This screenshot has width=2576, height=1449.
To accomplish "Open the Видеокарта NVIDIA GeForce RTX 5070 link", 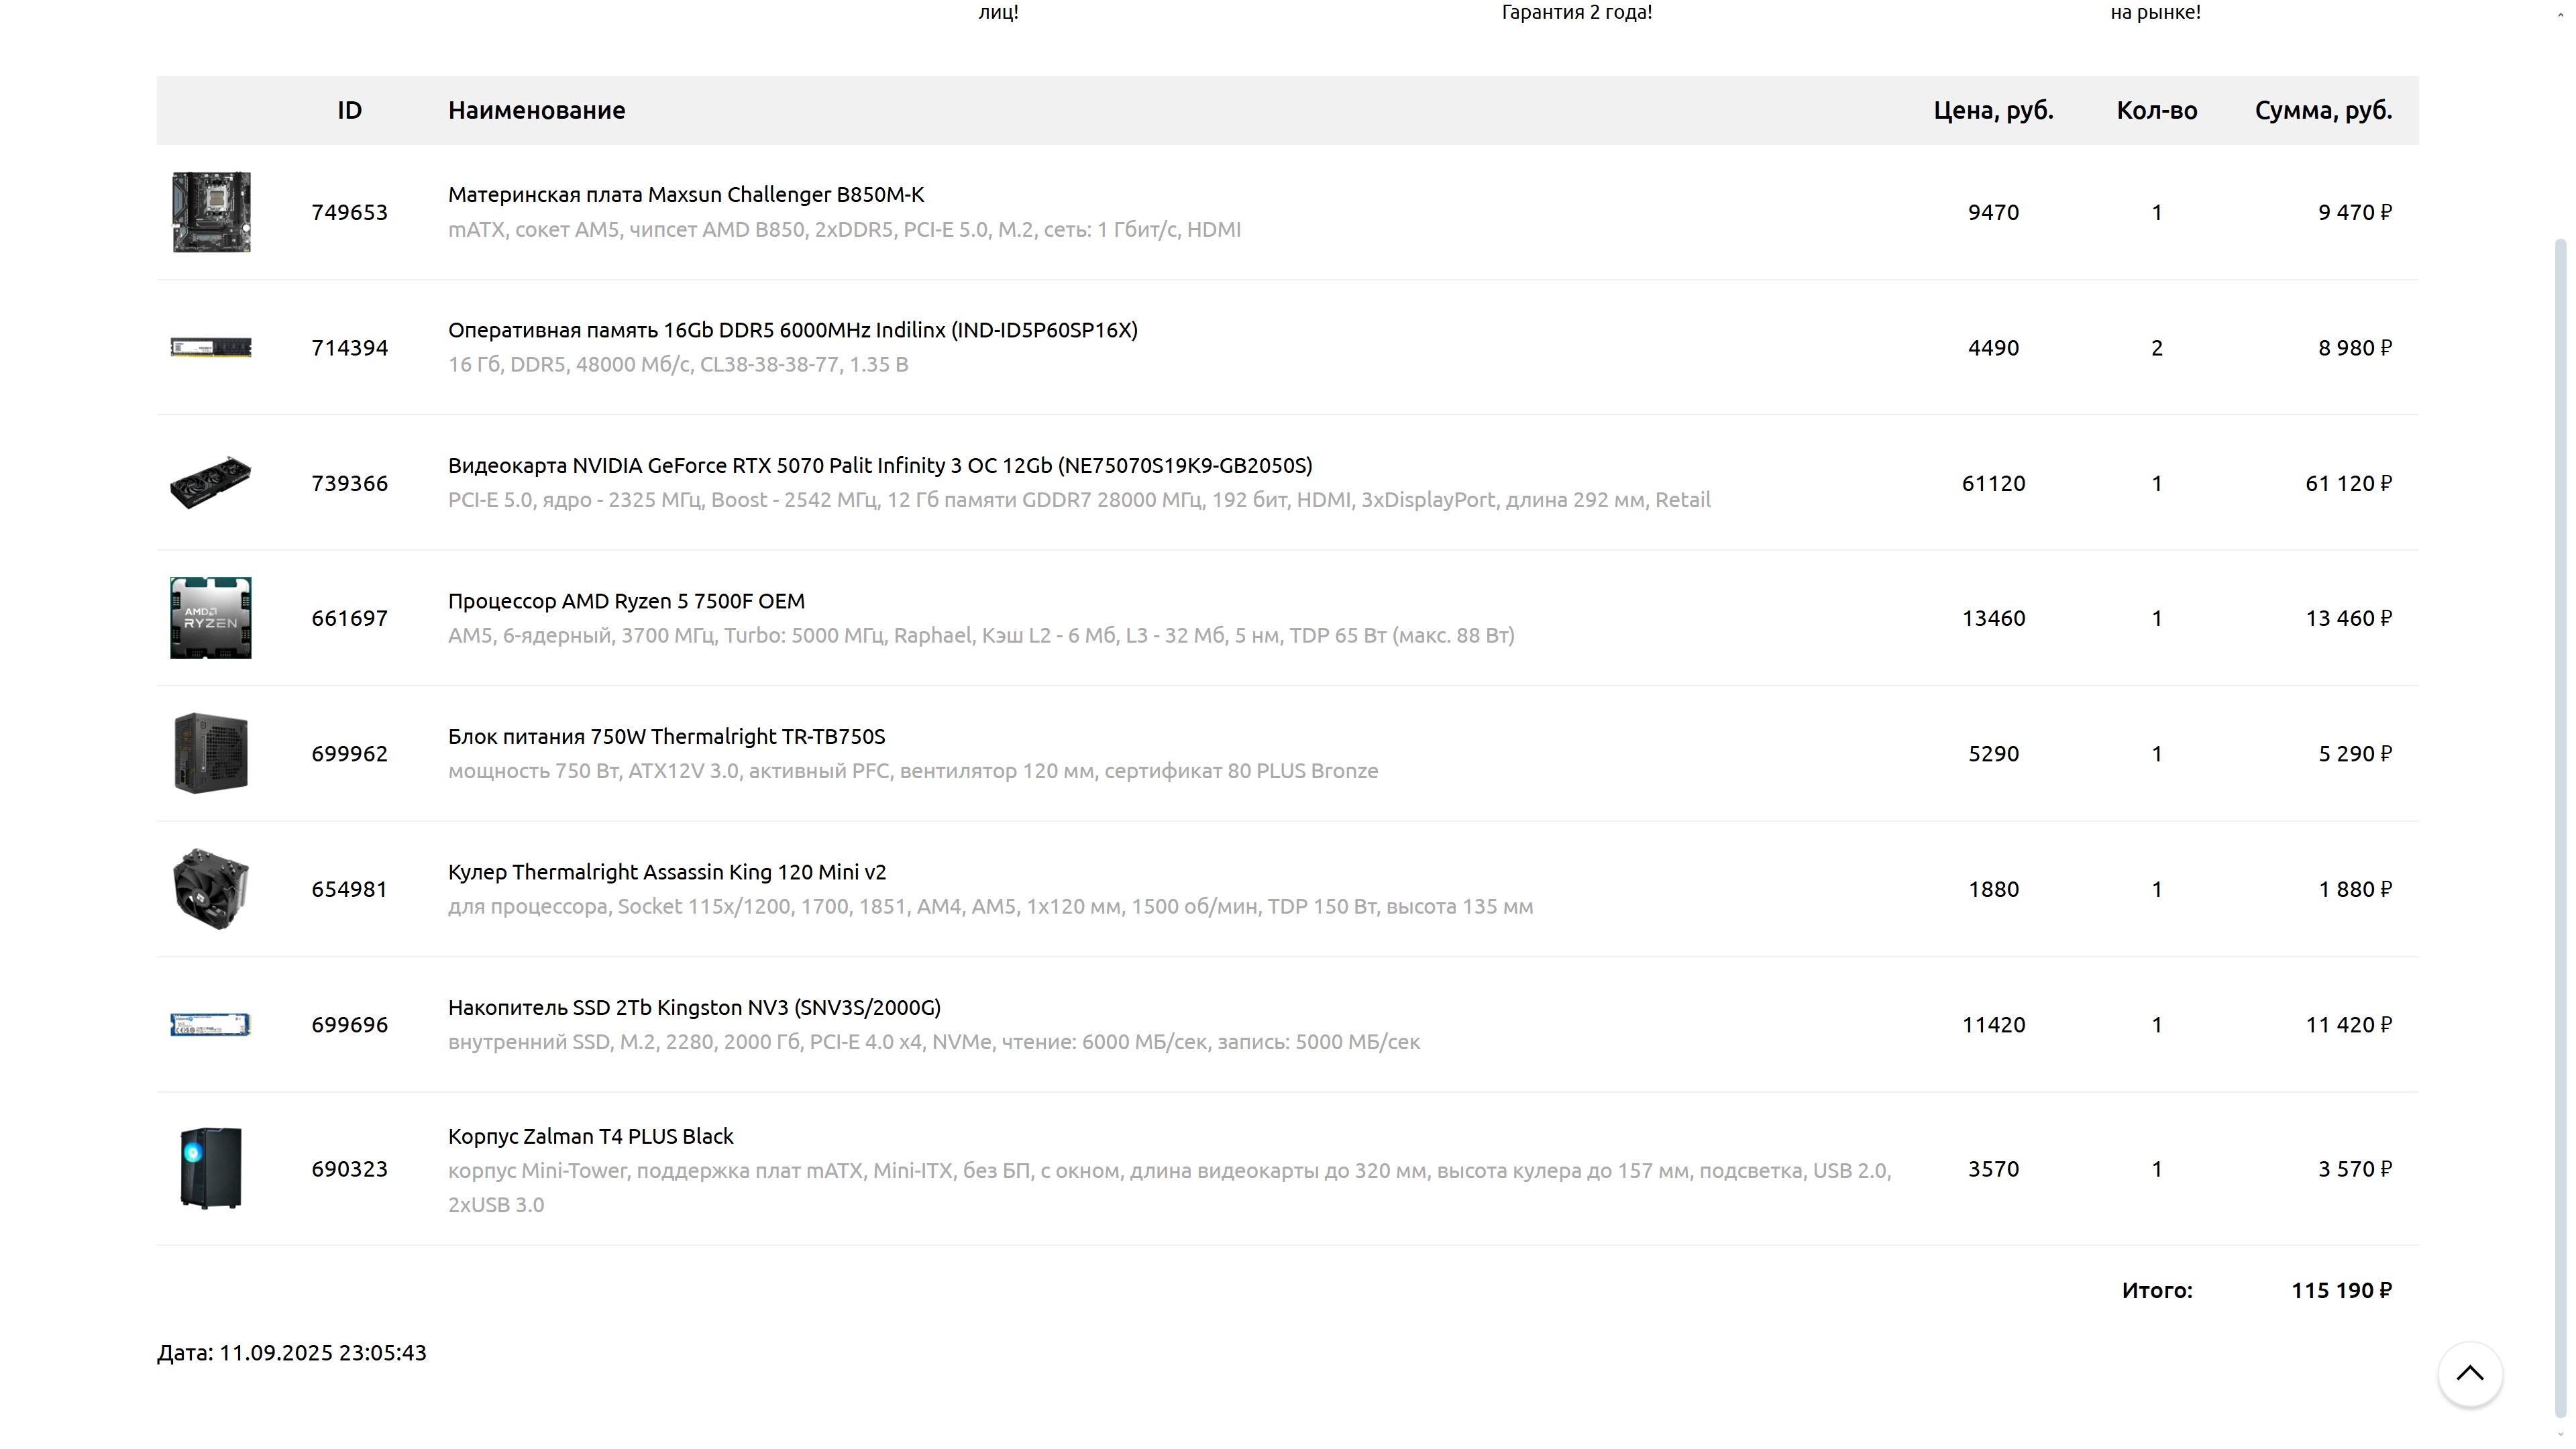I will (879, 465).
